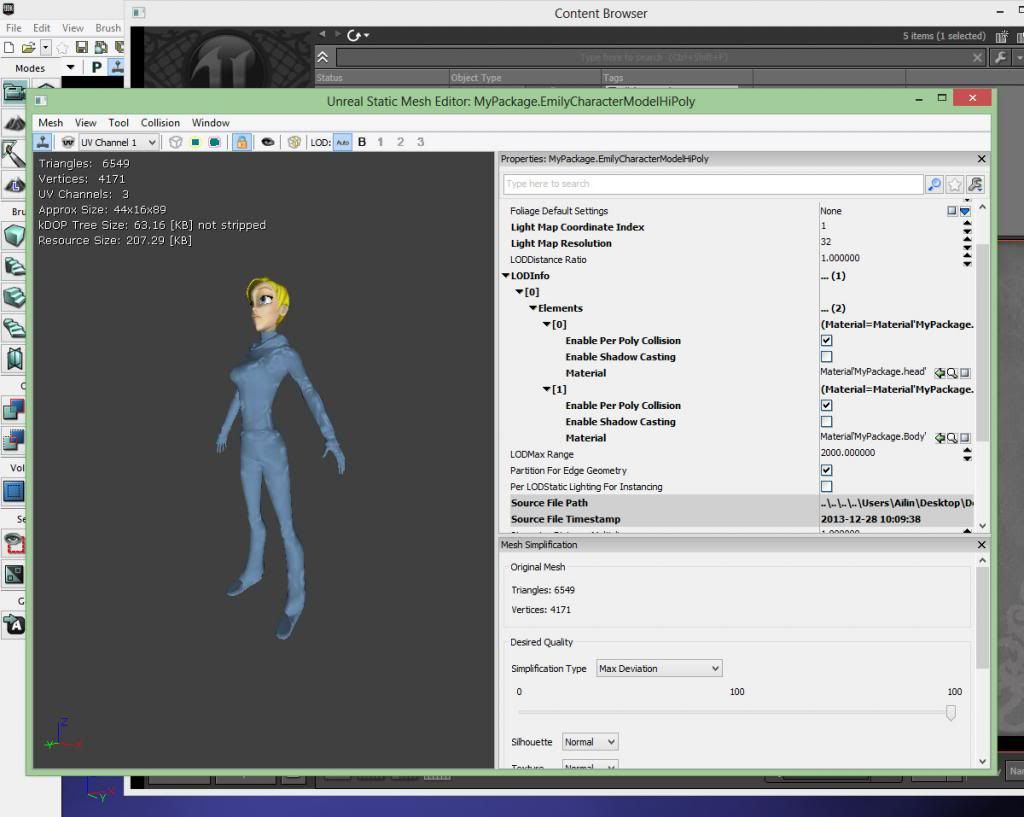Open the Tool menu
1024x817 pixels.
click(118, 123)
